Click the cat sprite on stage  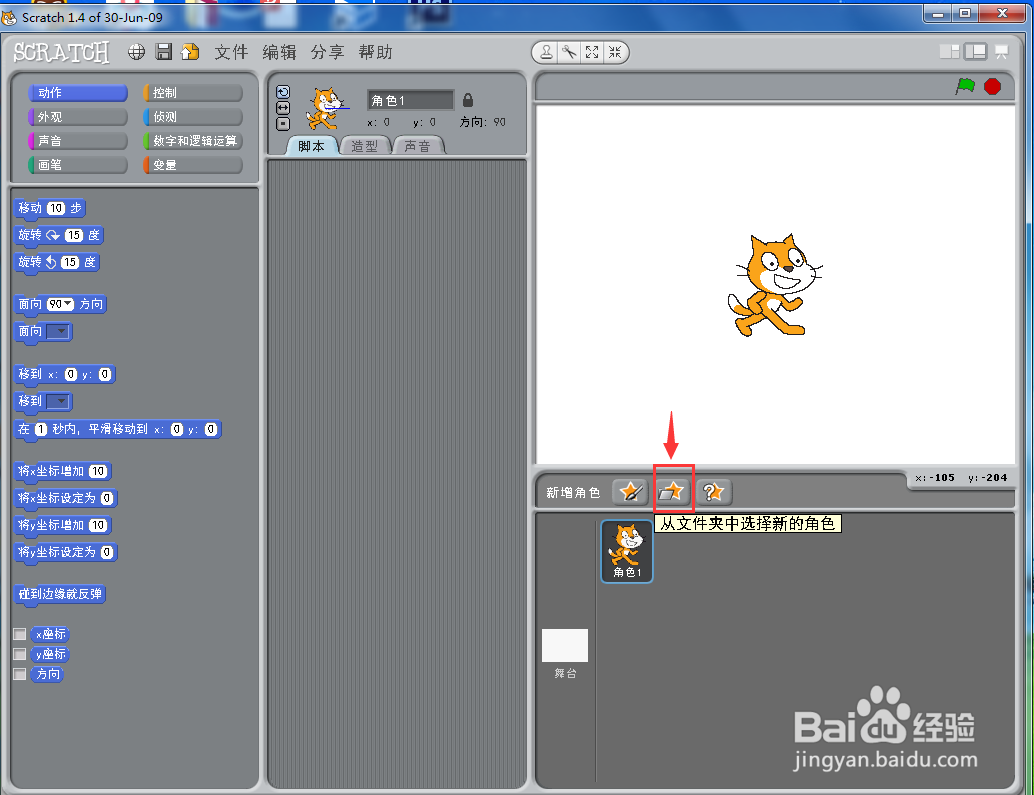774,285
